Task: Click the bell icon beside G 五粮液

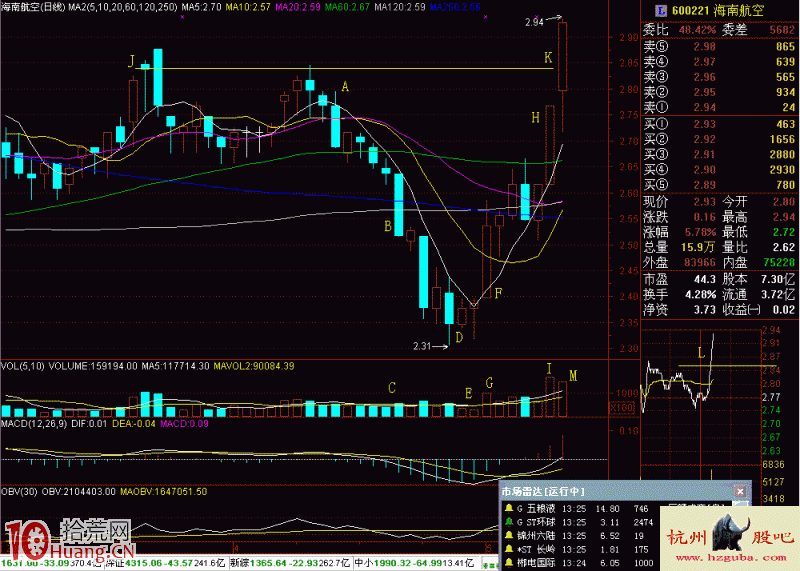Action: (x=509, y=508)
